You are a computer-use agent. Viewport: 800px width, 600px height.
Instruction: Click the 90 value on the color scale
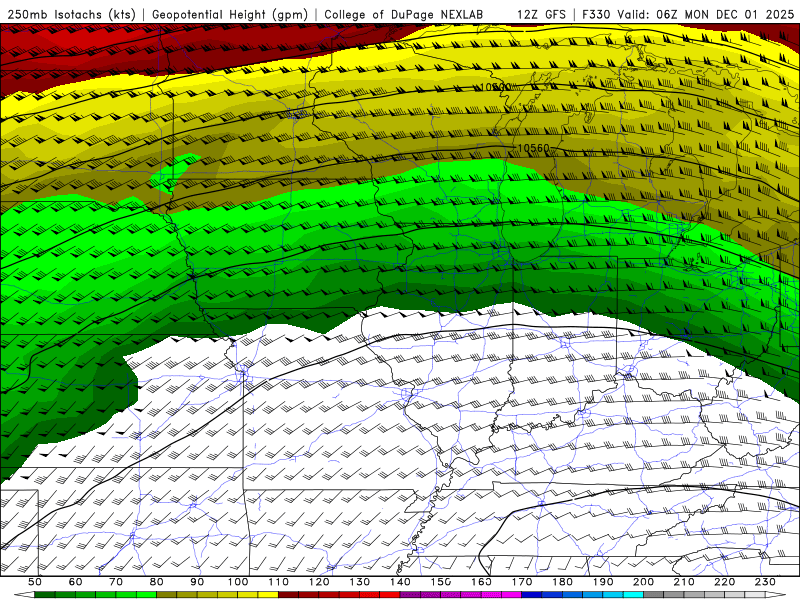click(x=197, y=582)
